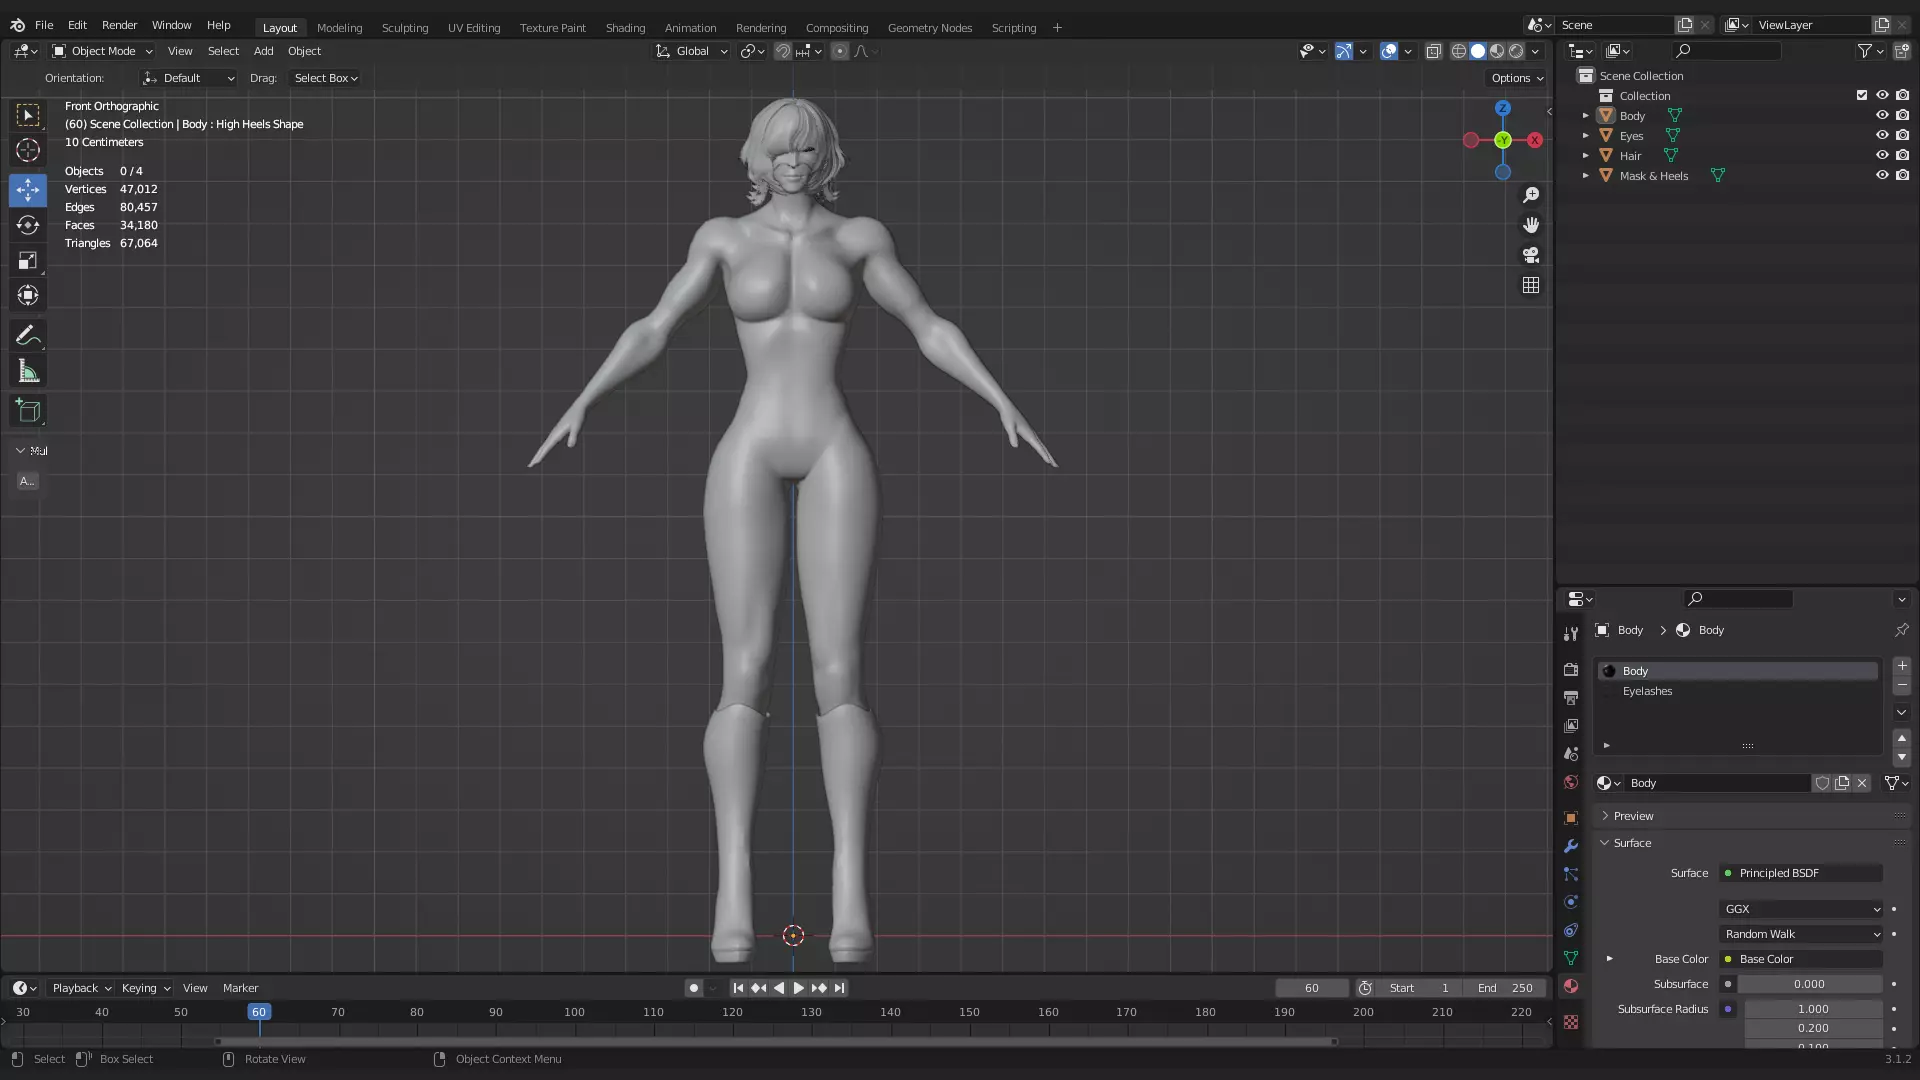The image size is (1920, 1080).
Task: Select the Measure tool
Action: pos(28,372)
